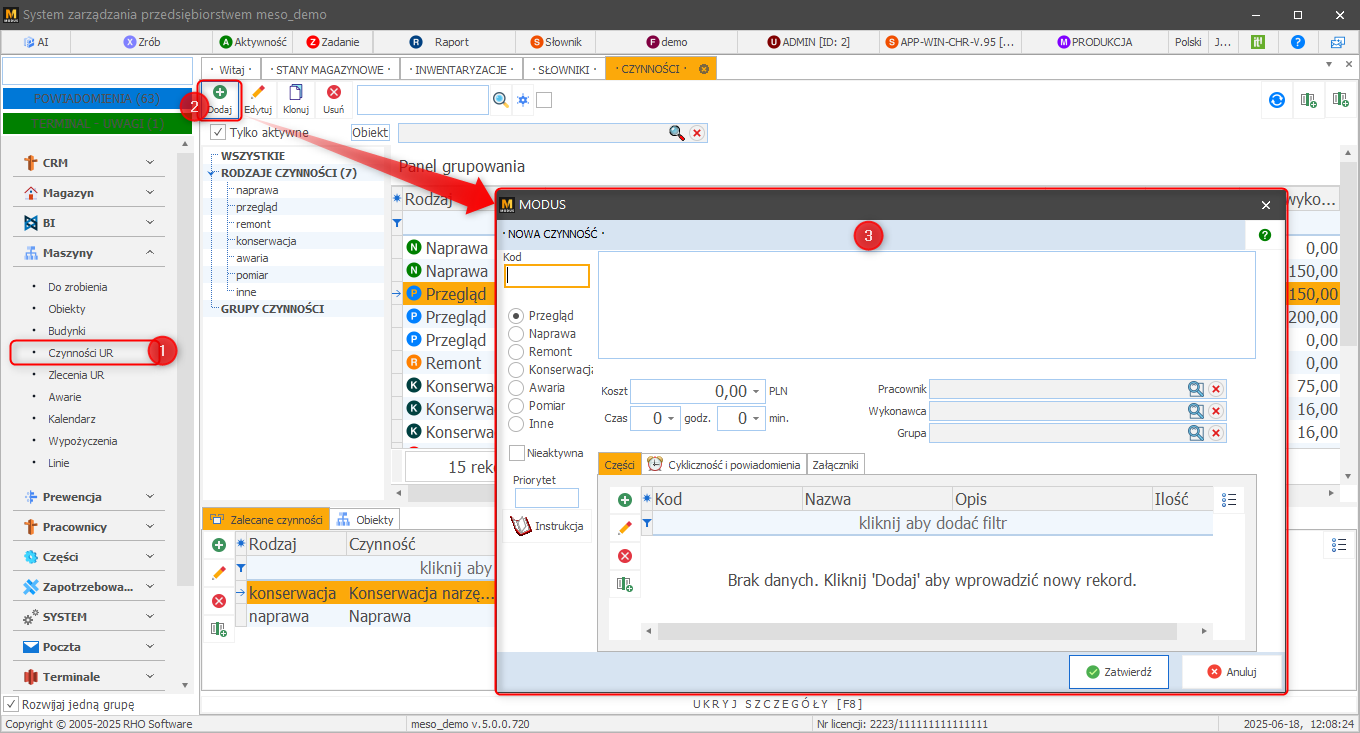1360x733 pixels.
Task: Open lookup for Wykonawca field
Action: pos(1195,411)
